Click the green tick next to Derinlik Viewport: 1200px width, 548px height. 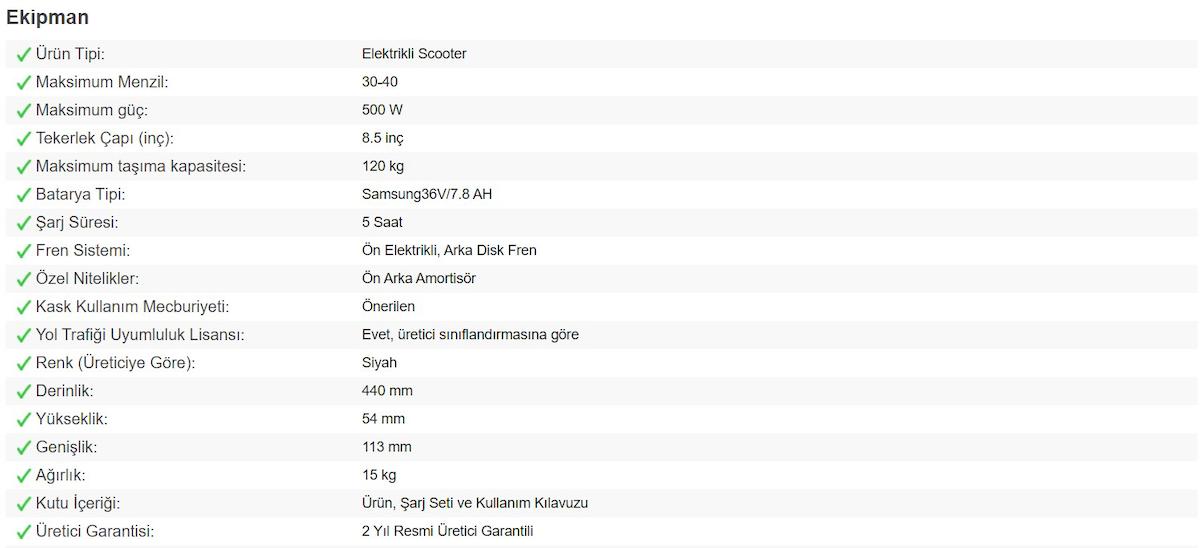click(x=23, y=391)
